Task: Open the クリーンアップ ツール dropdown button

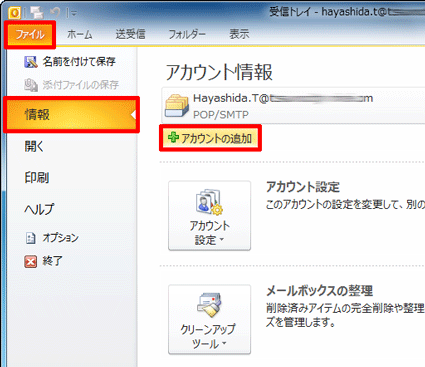Action: pyautogui.click(x=209, y=319)
